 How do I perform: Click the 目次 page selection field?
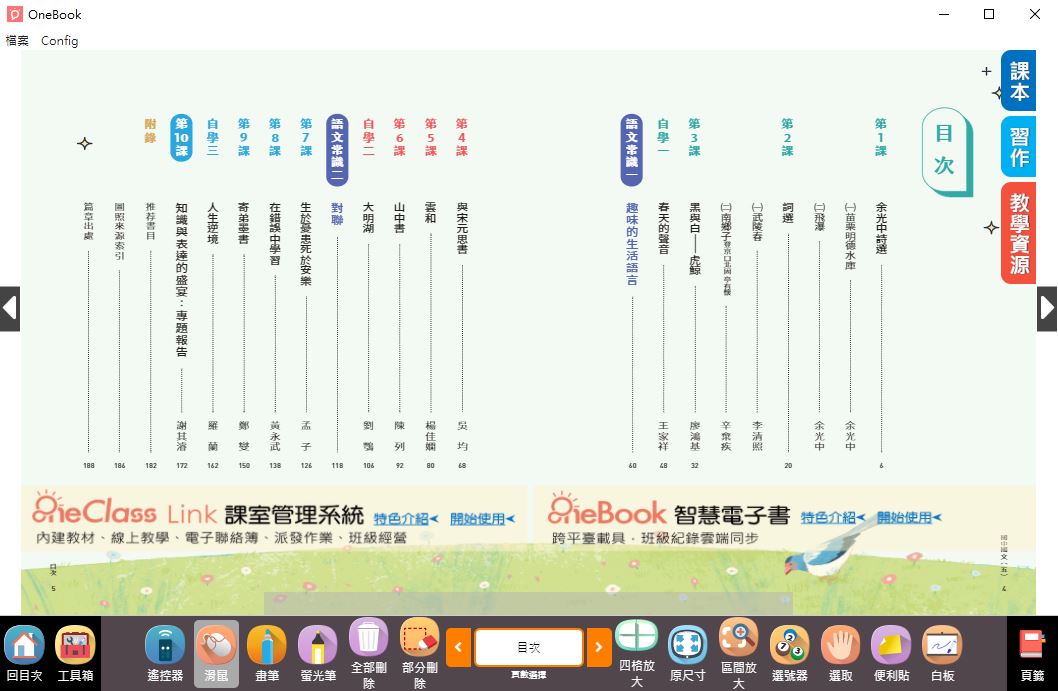pos(528,647)
